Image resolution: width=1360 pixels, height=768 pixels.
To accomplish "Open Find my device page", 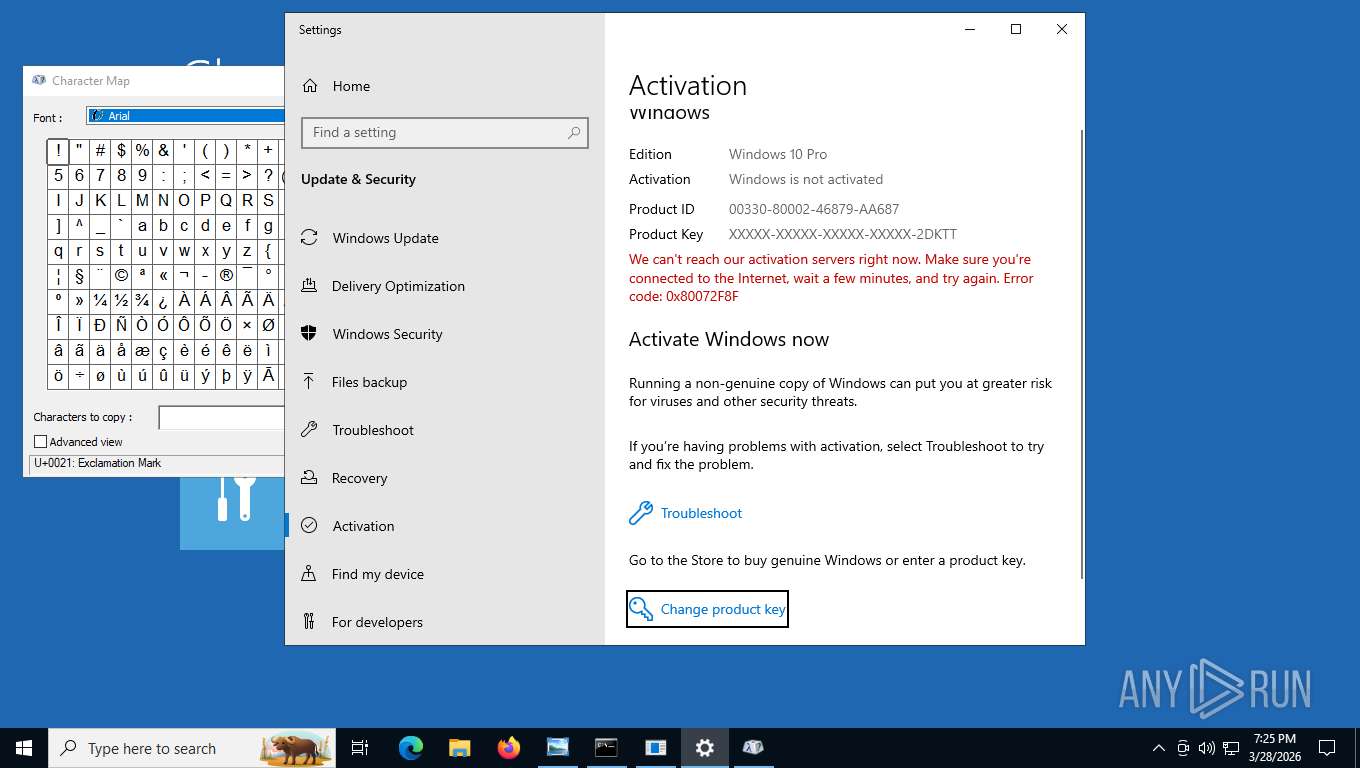I will [378, 574].
